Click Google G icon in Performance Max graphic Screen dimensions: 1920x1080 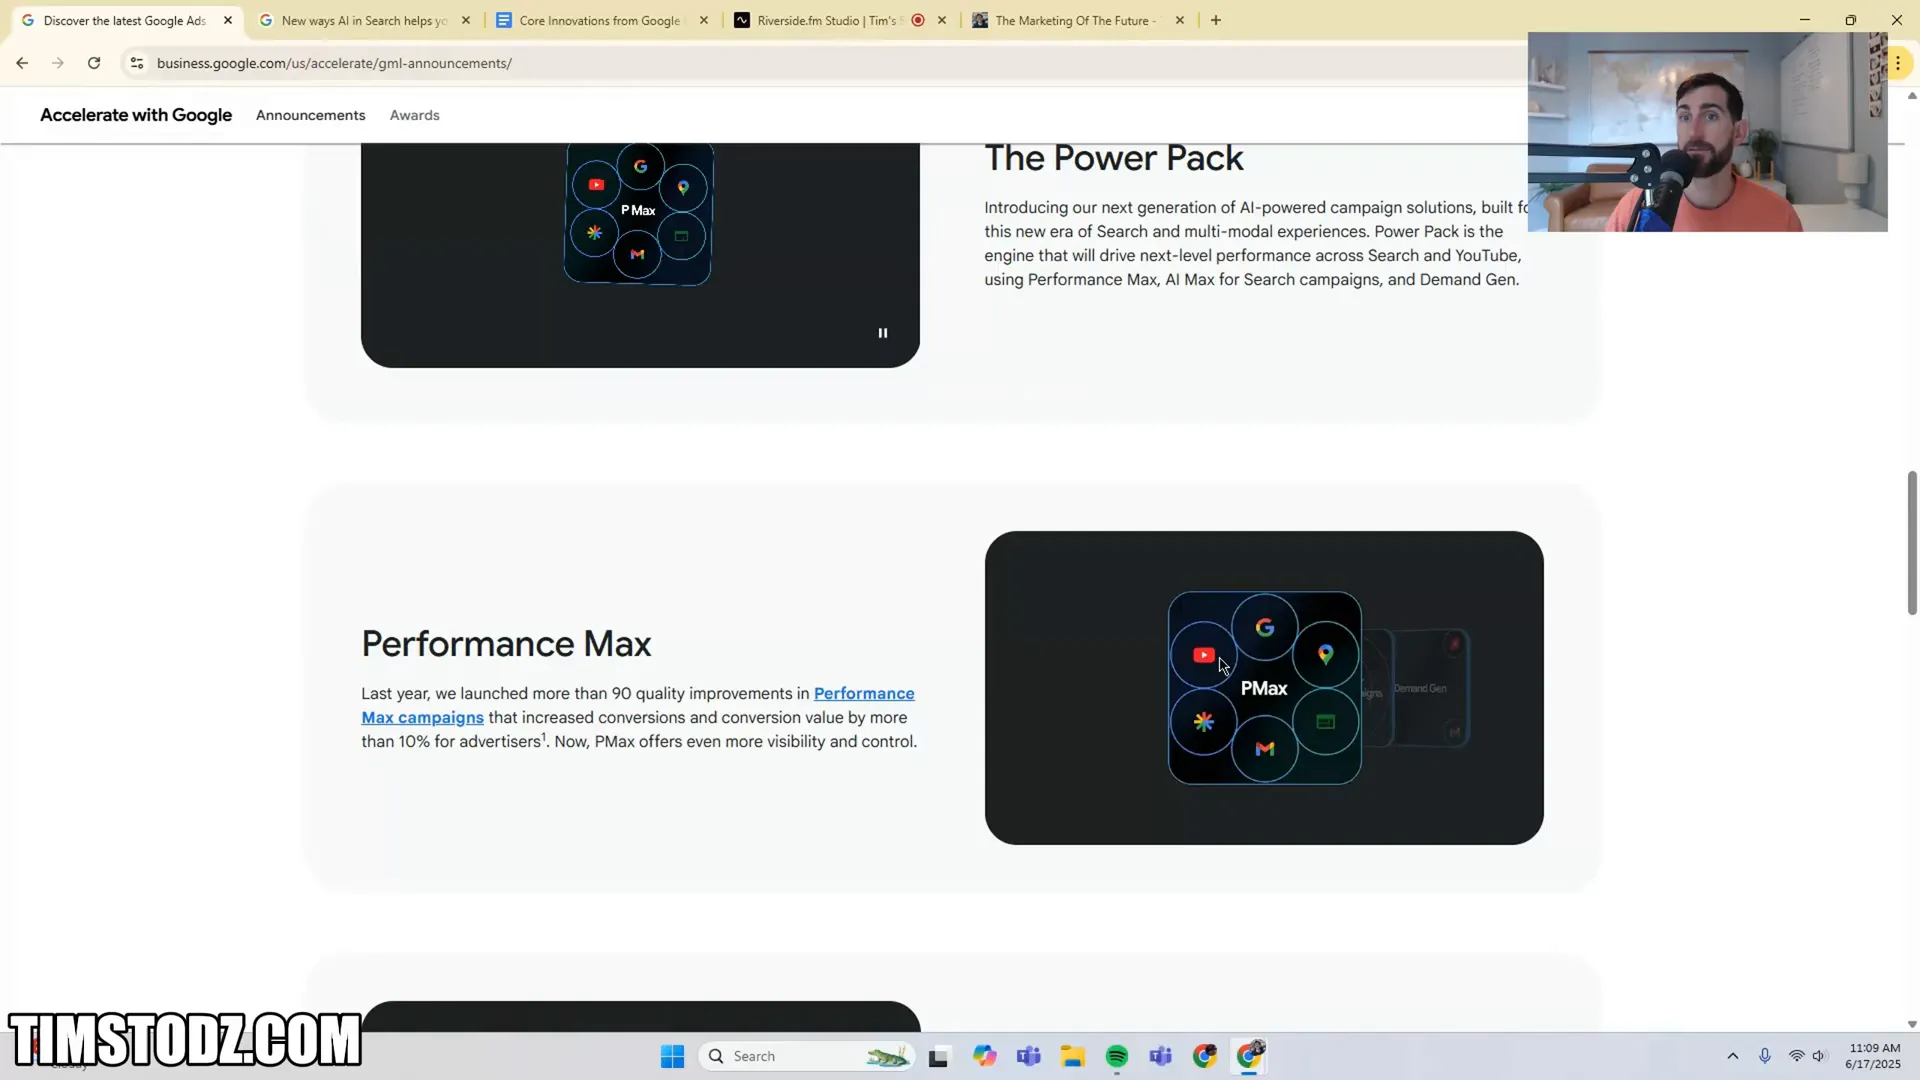pyautogui.click(x=1265, y=627)
